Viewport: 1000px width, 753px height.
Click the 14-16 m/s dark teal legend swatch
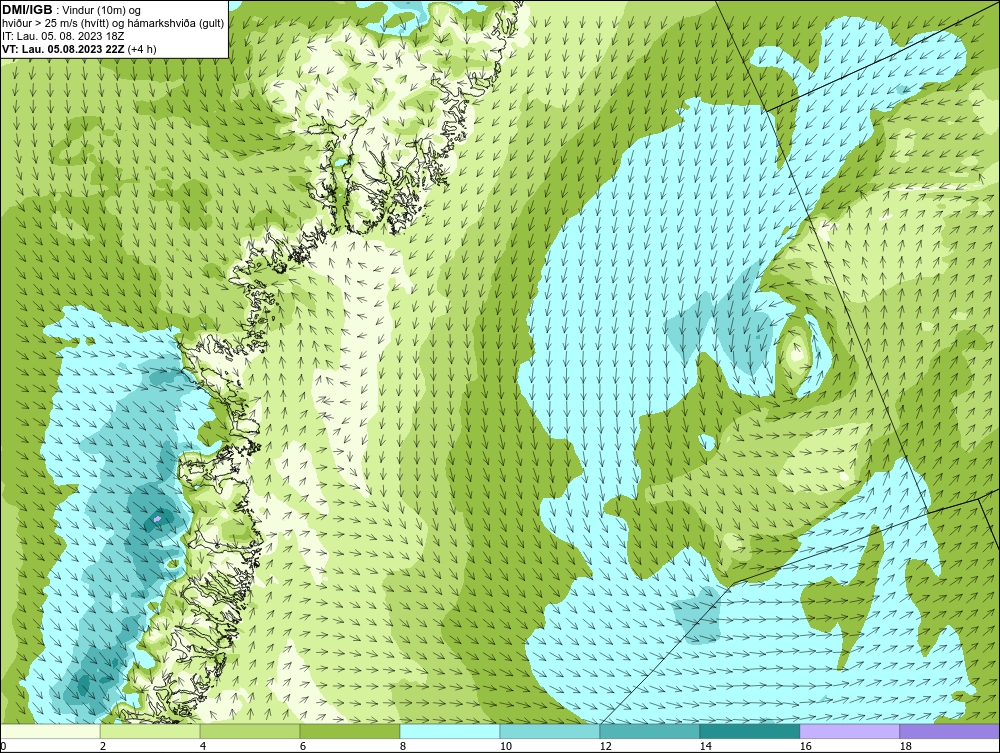[x=749, y=731]
